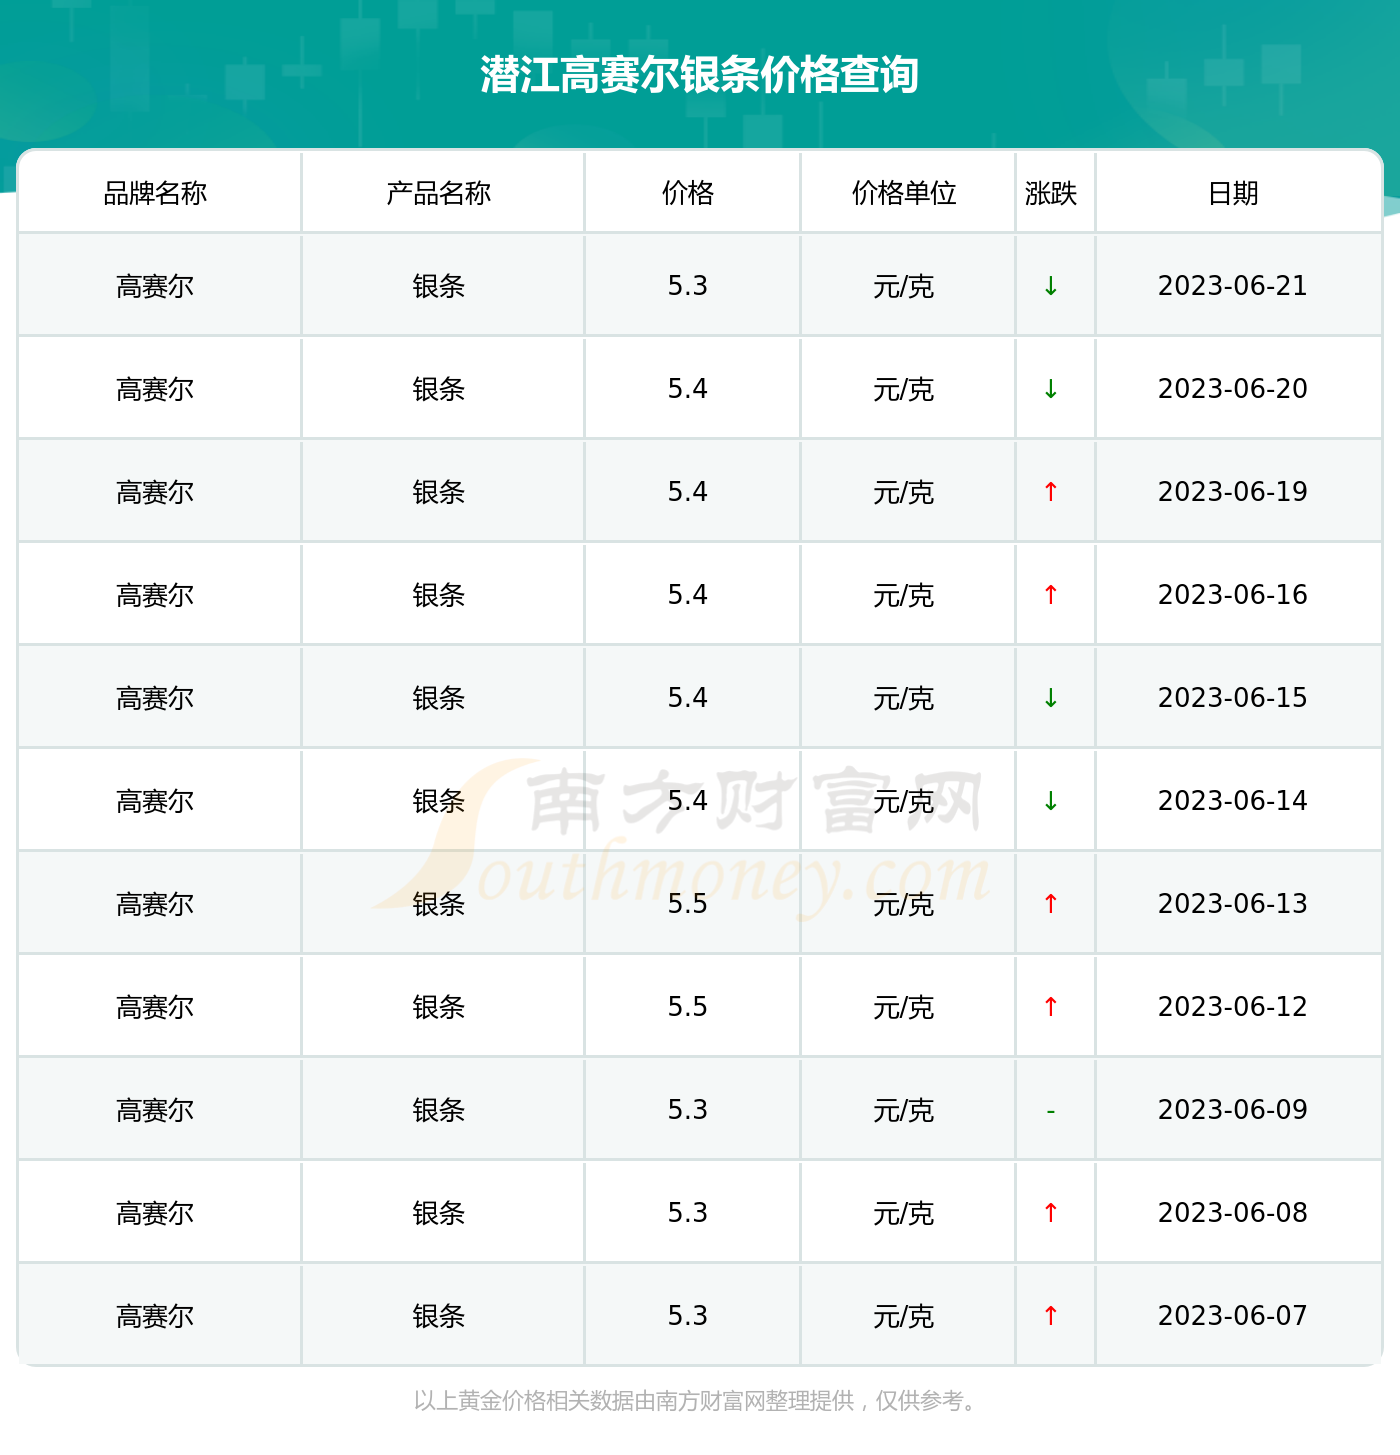Viewport: 1400px width, 1455px height.
Task: Select the date cell 2023-06-12
Action: coord(1233,1007)
